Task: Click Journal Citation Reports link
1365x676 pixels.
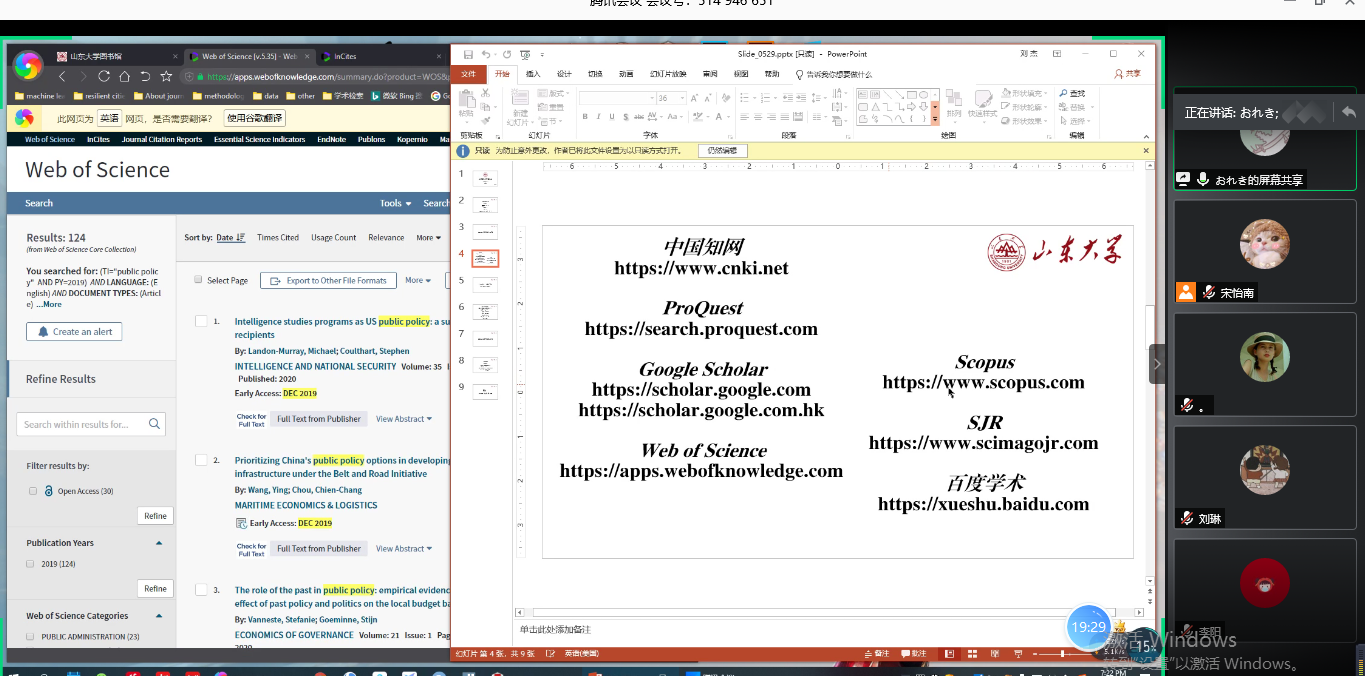Action: click(x=162, y=140)
